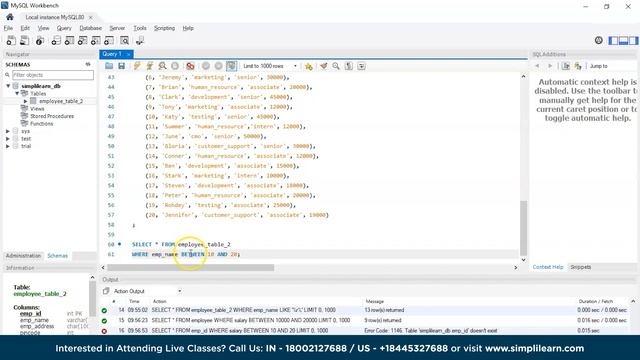
Task: Beautify the query with broom icon
Action: pos(324,66)
